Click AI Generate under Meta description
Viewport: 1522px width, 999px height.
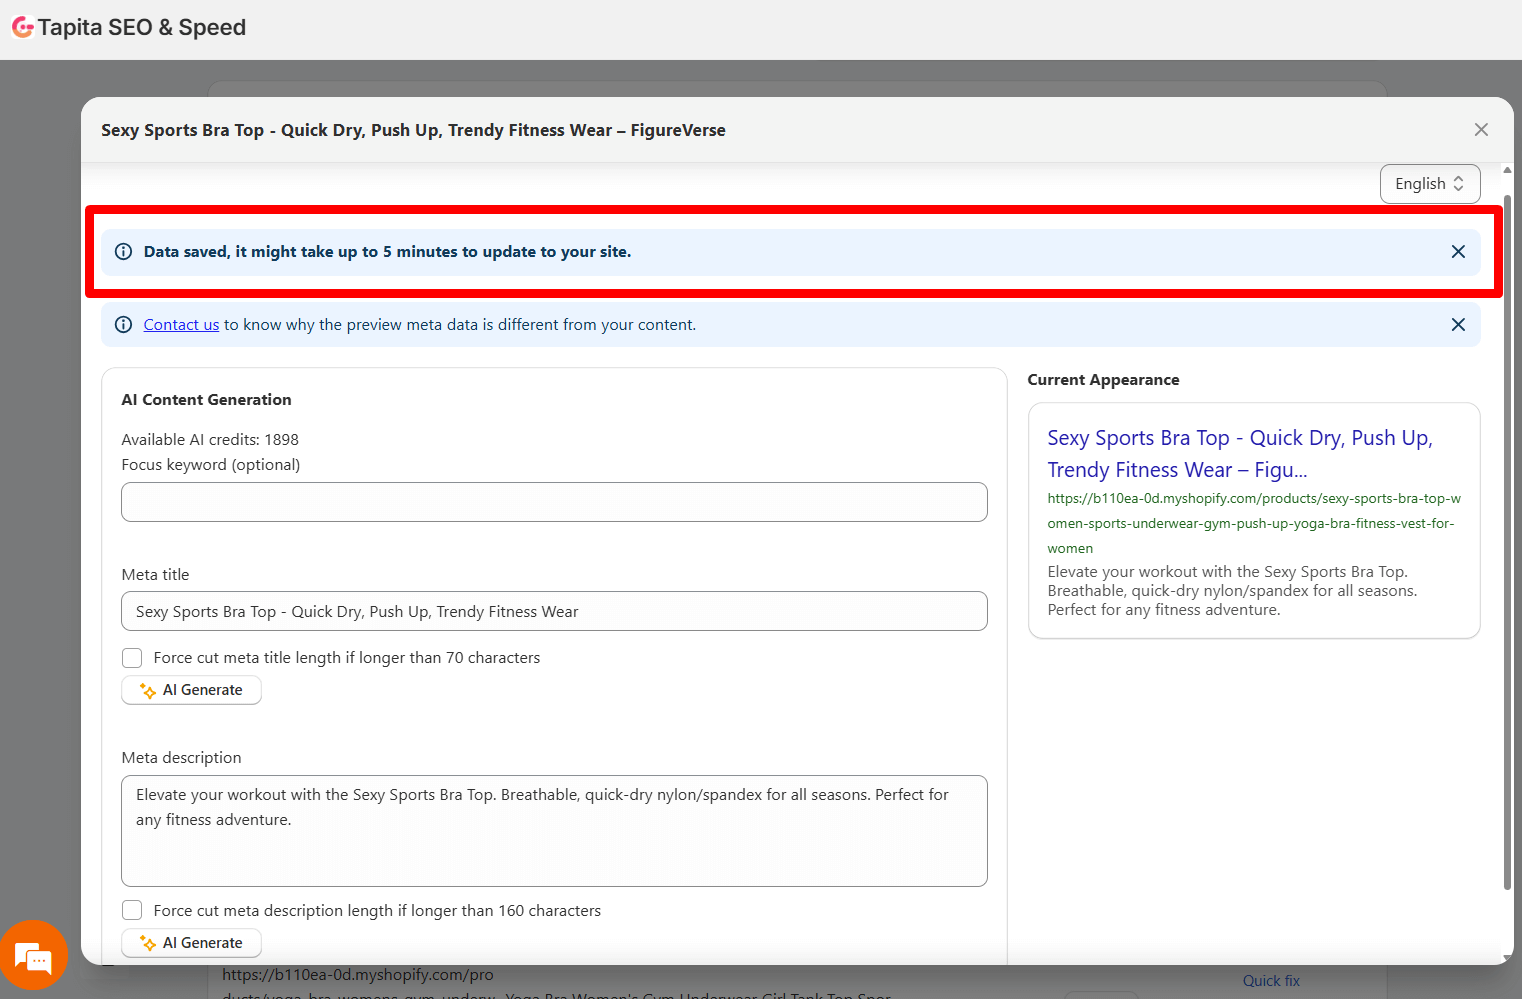pos(191,943)
